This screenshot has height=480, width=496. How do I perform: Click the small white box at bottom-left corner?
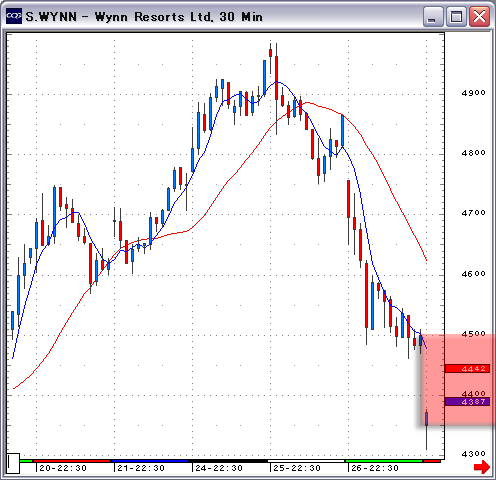[13, 463]
